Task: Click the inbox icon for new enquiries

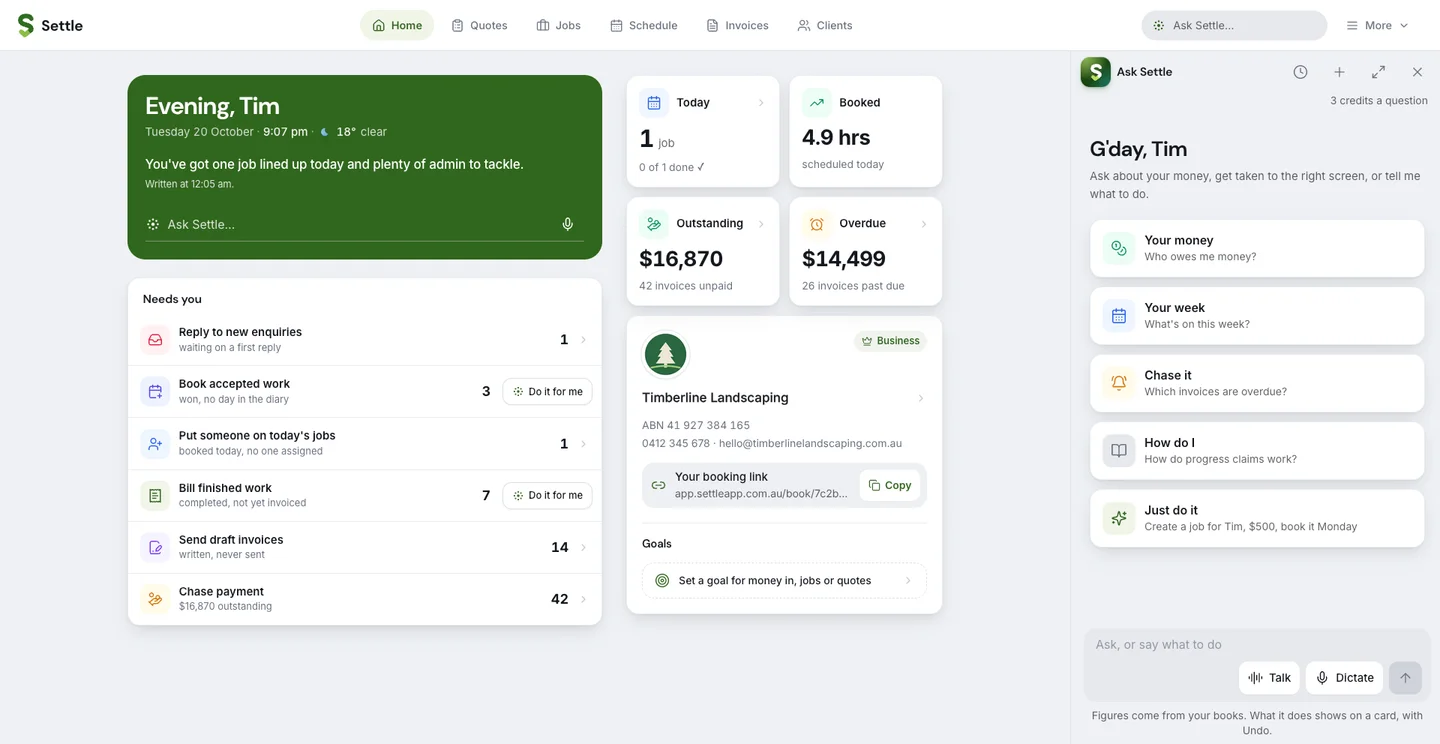Action: (155, 340)
